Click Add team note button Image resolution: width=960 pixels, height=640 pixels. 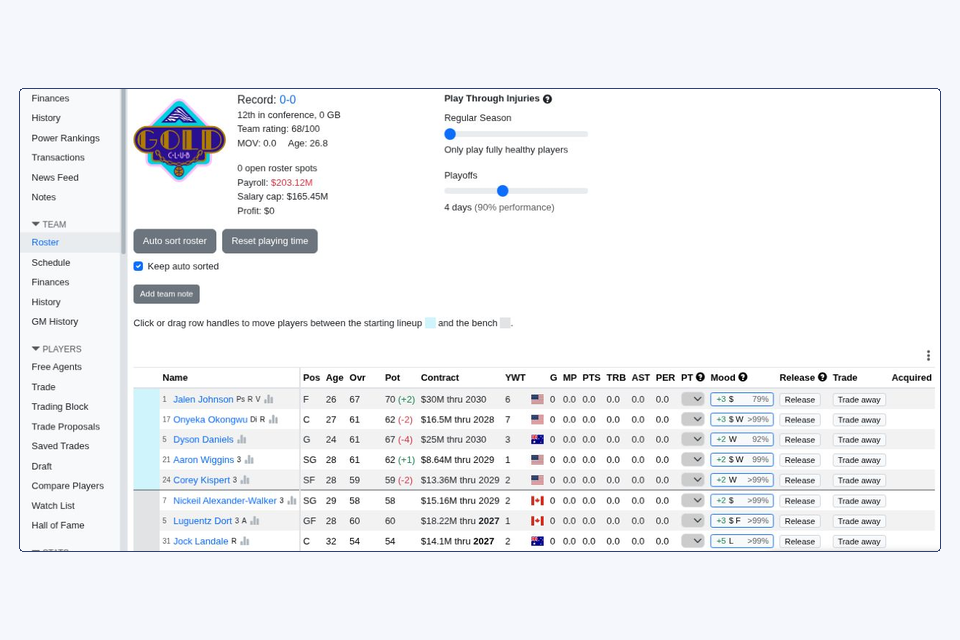click(x=167, y=294)
